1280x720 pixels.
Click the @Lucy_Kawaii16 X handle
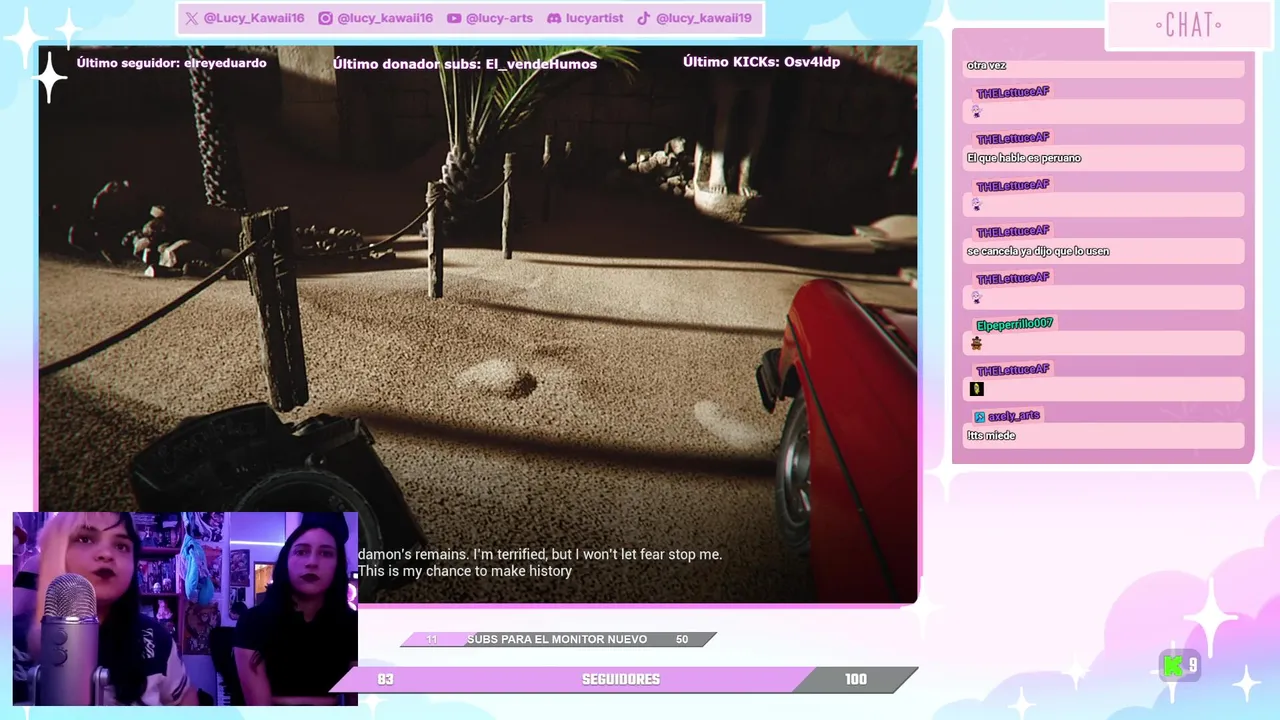(254, 18)
